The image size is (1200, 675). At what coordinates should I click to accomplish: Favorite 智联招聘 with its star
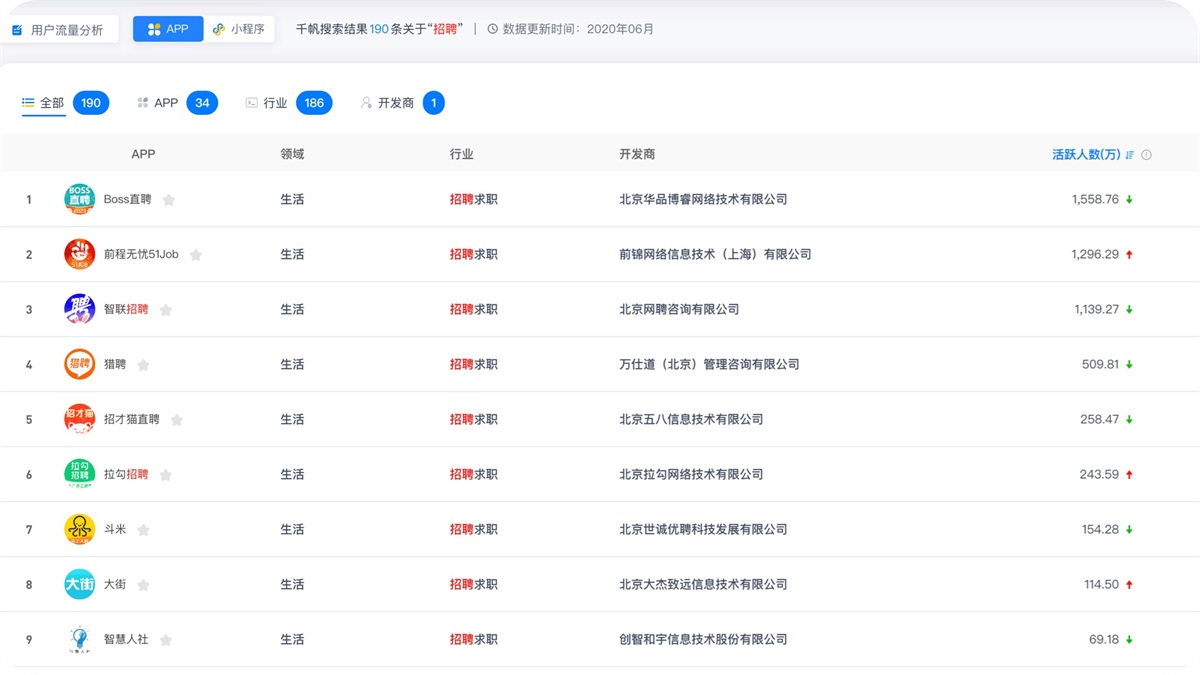pos(166,310)
